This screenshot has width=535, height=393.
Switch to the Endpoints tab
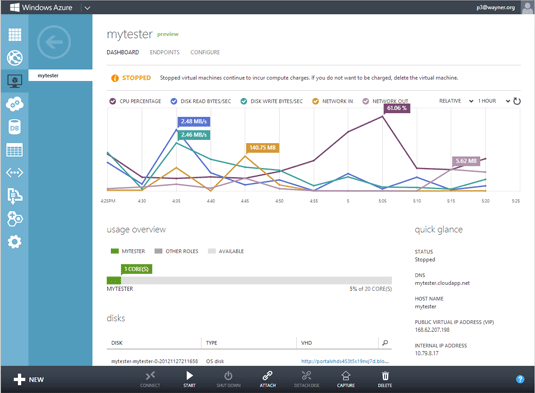(x=164, y=52)
